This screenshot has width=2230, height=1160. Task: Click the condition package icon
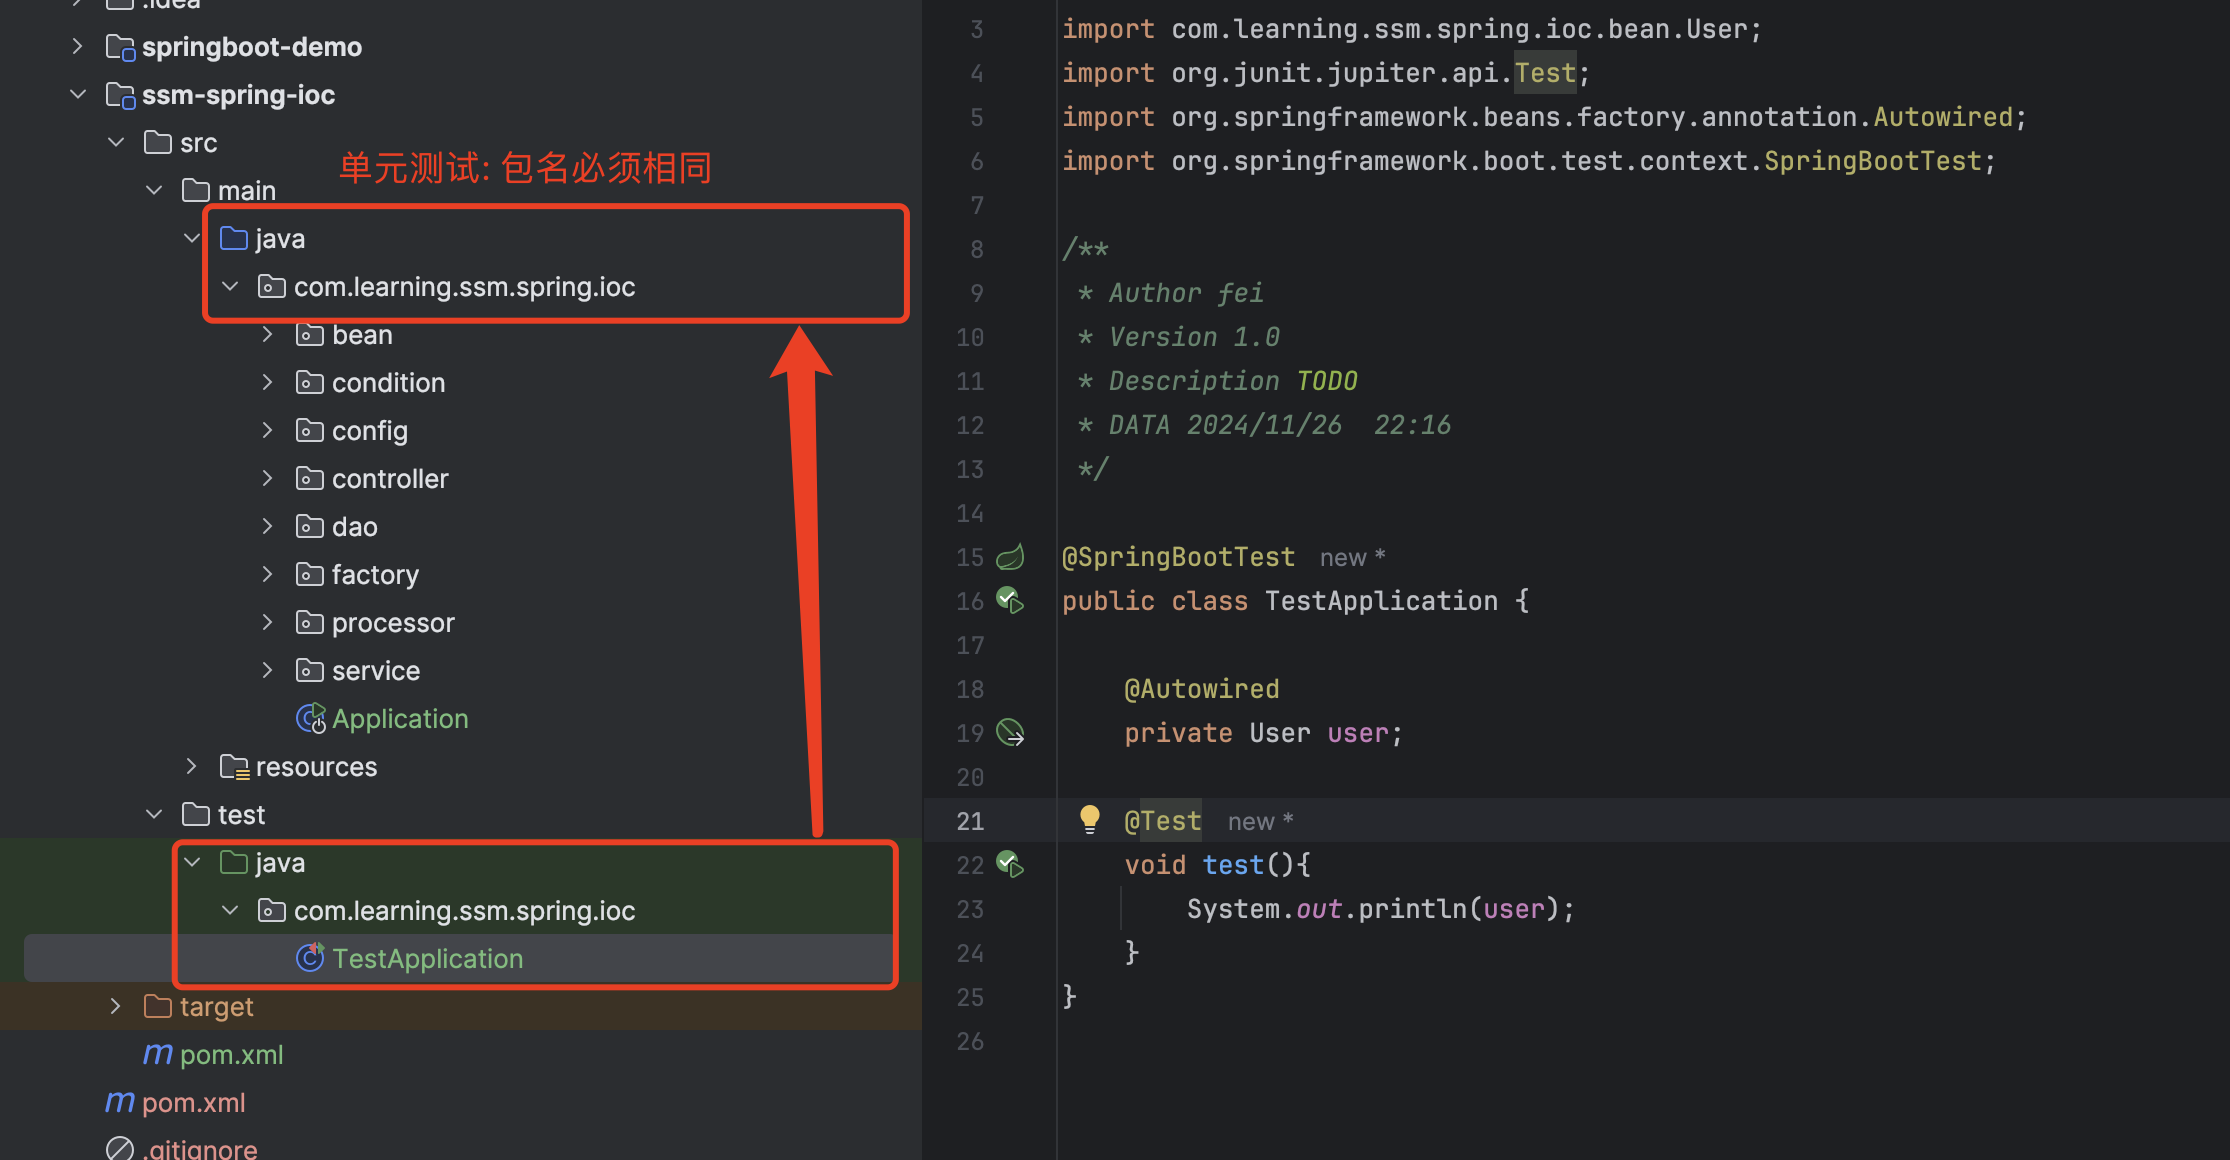pos(310,383)
